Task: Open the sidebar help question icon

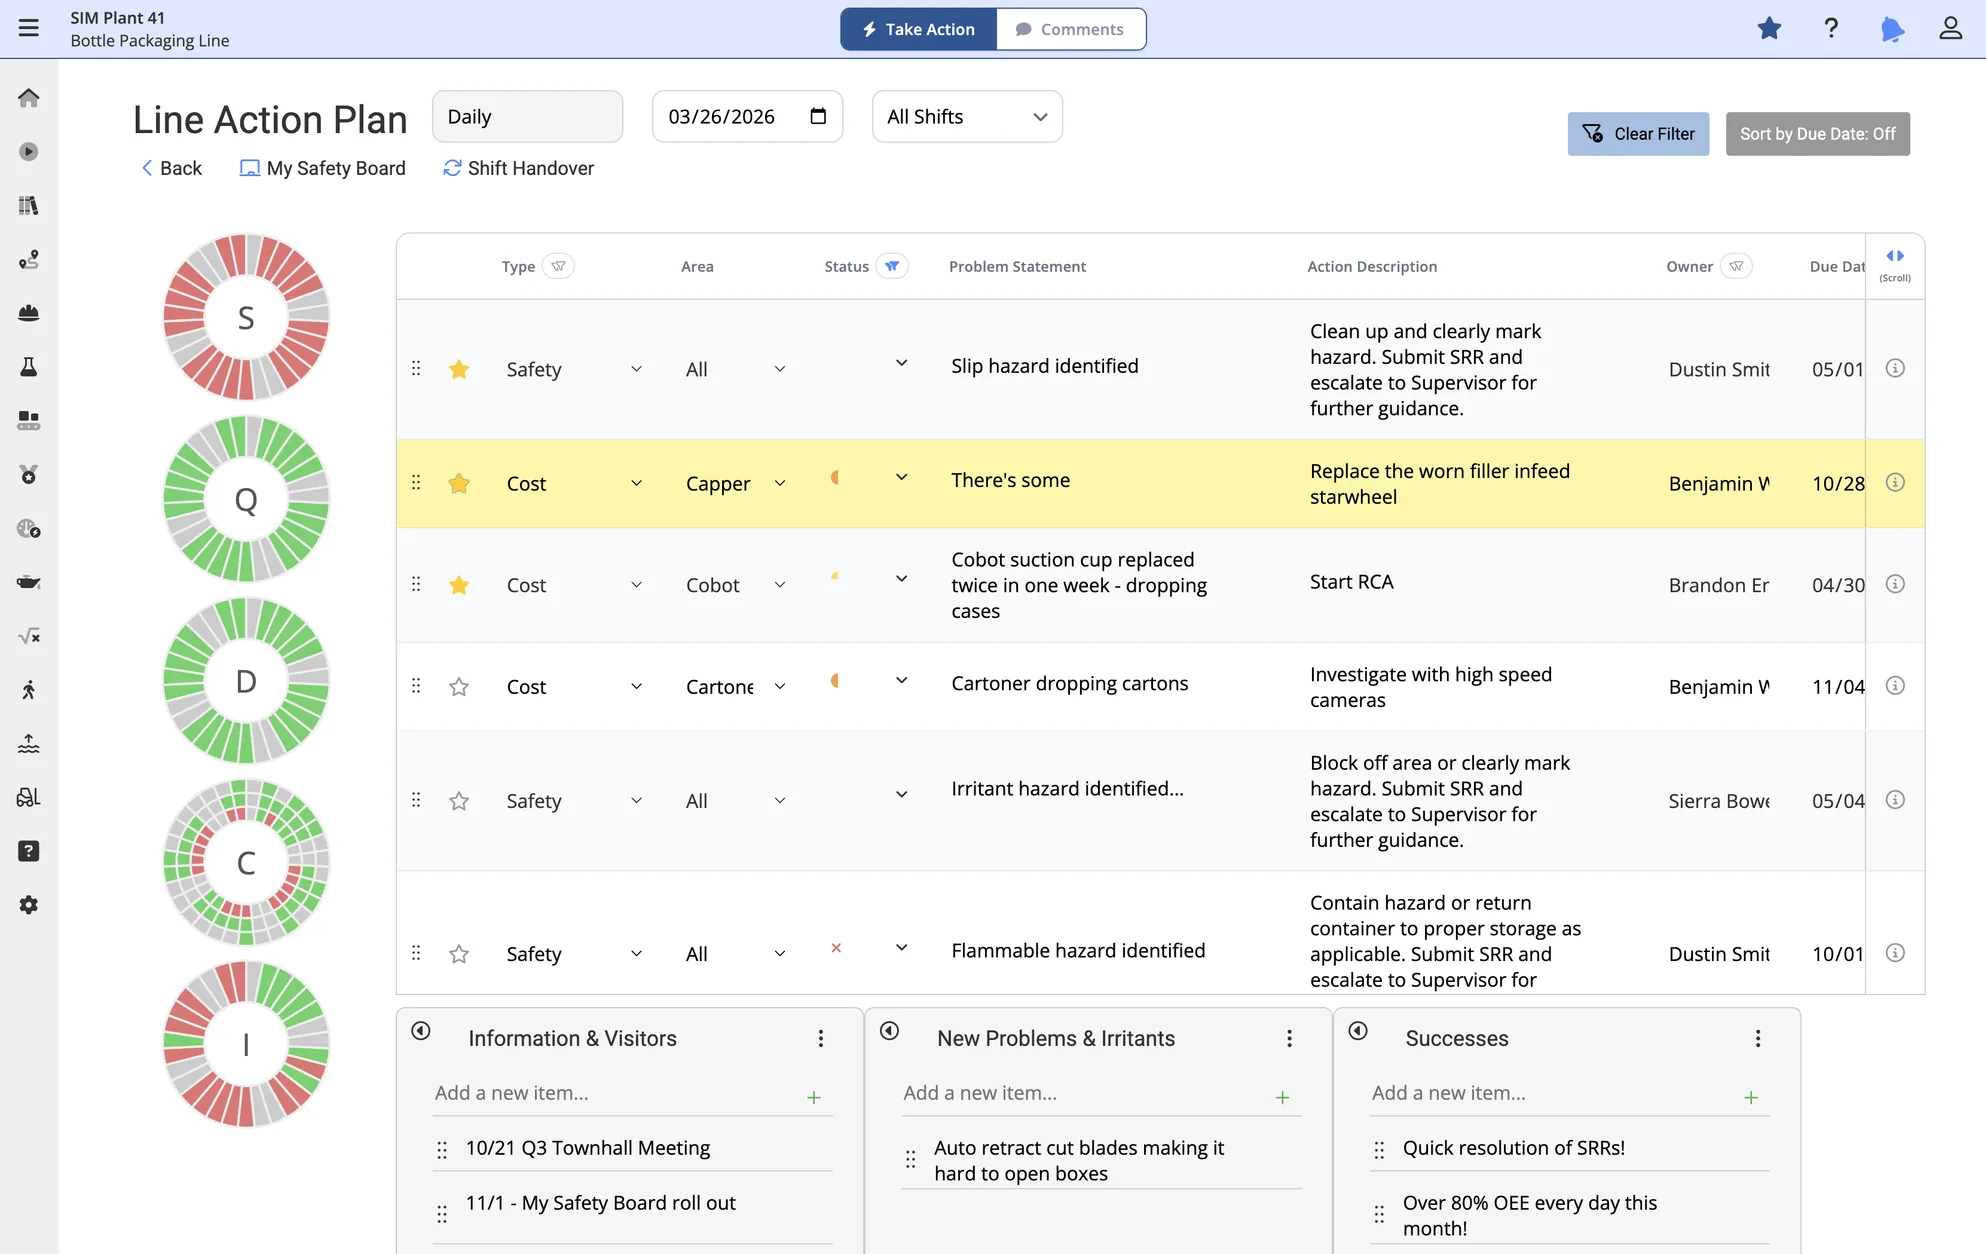Action: [29, 851]
